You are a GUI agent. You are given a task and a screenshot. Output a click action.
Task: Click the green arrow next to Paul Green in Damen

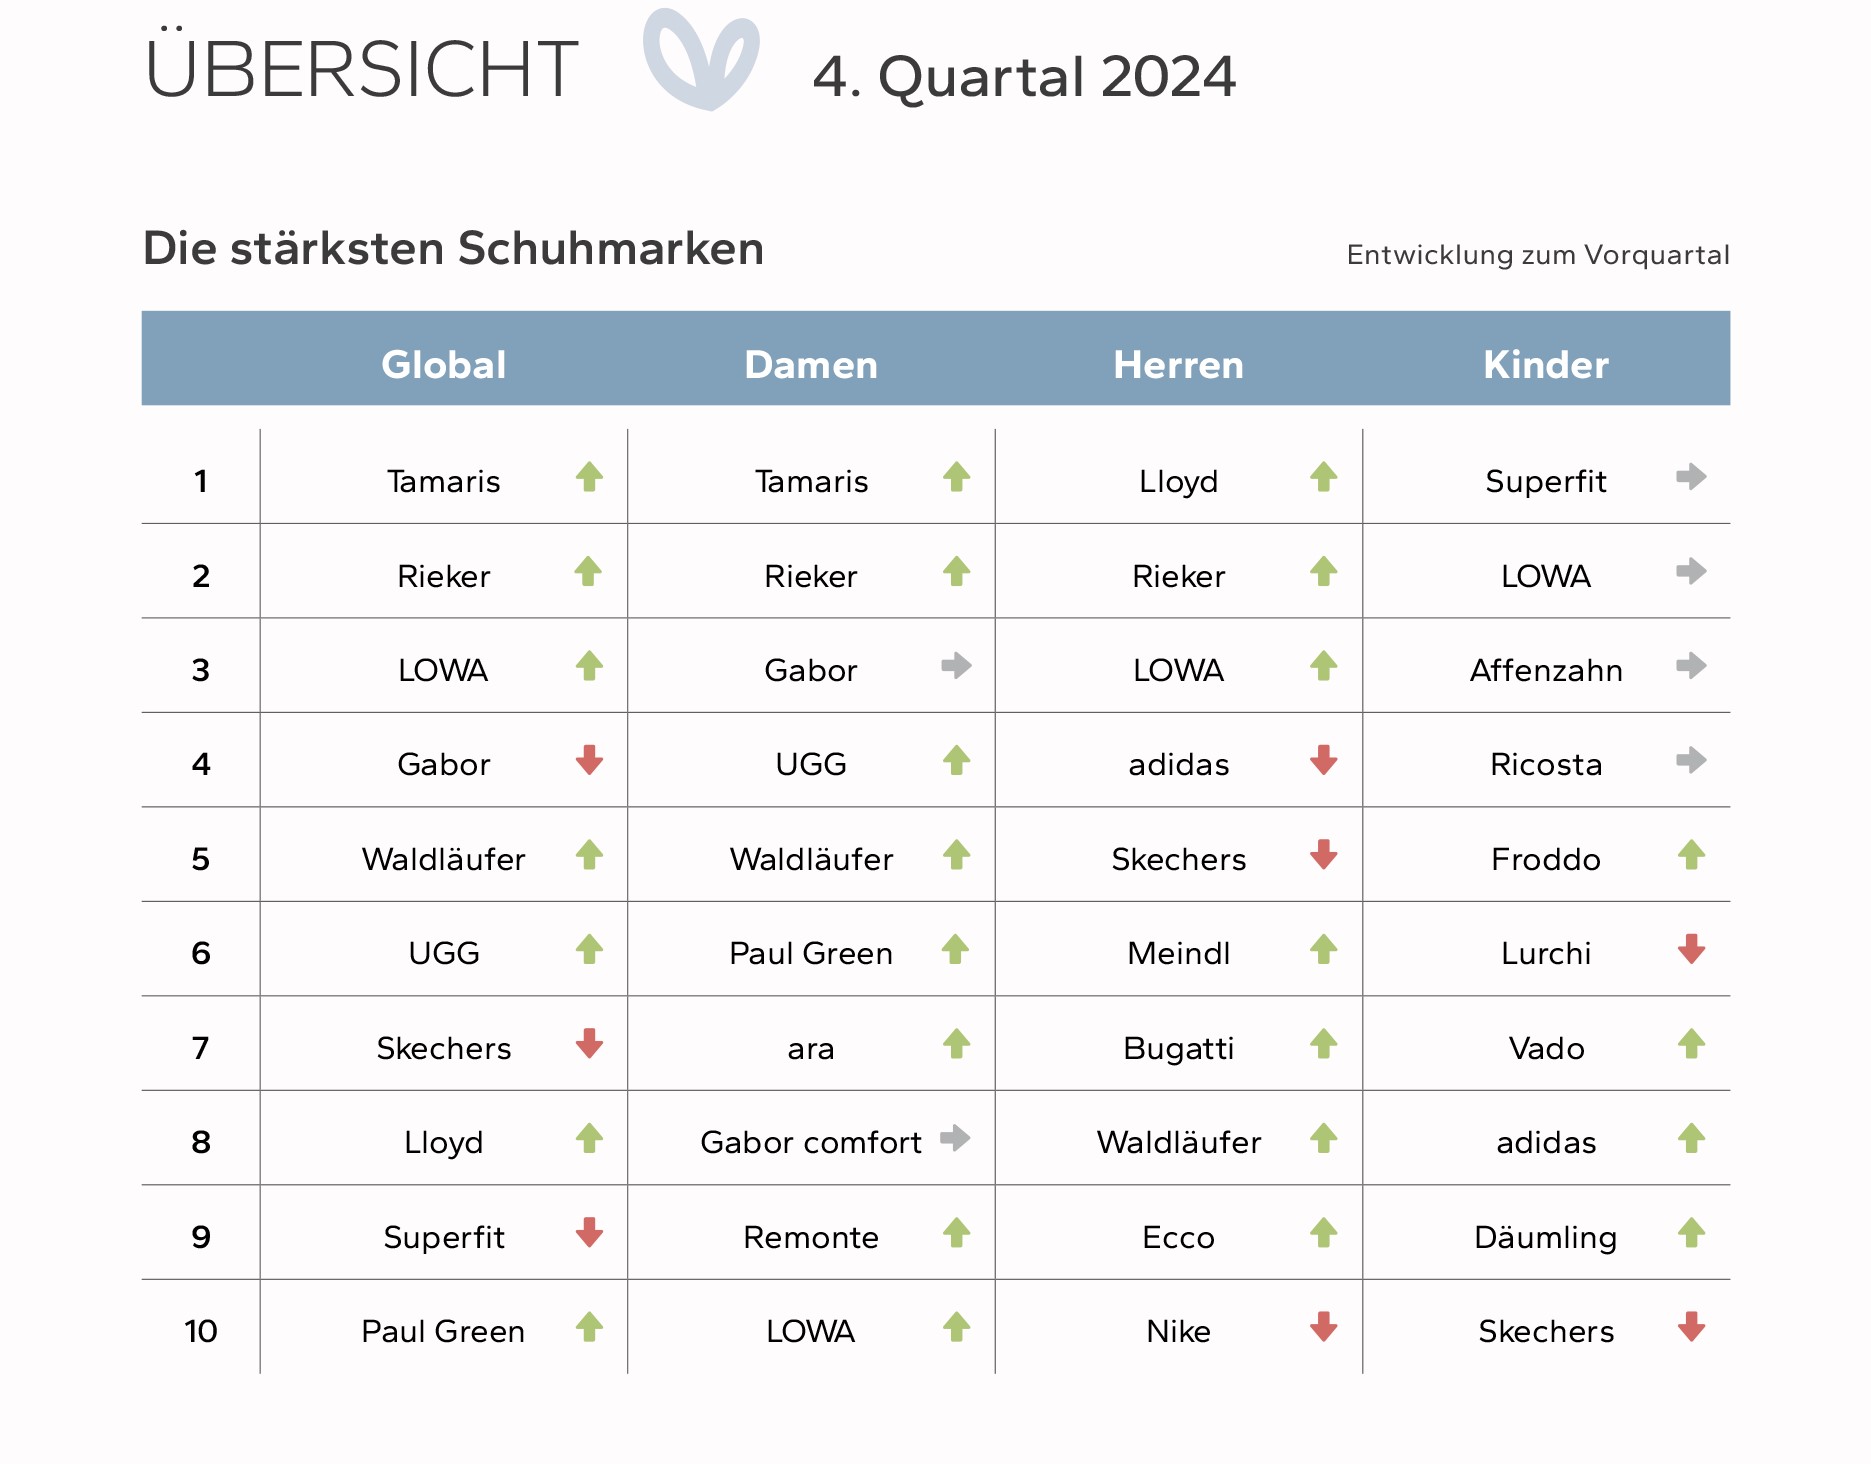tap(956, 949)
